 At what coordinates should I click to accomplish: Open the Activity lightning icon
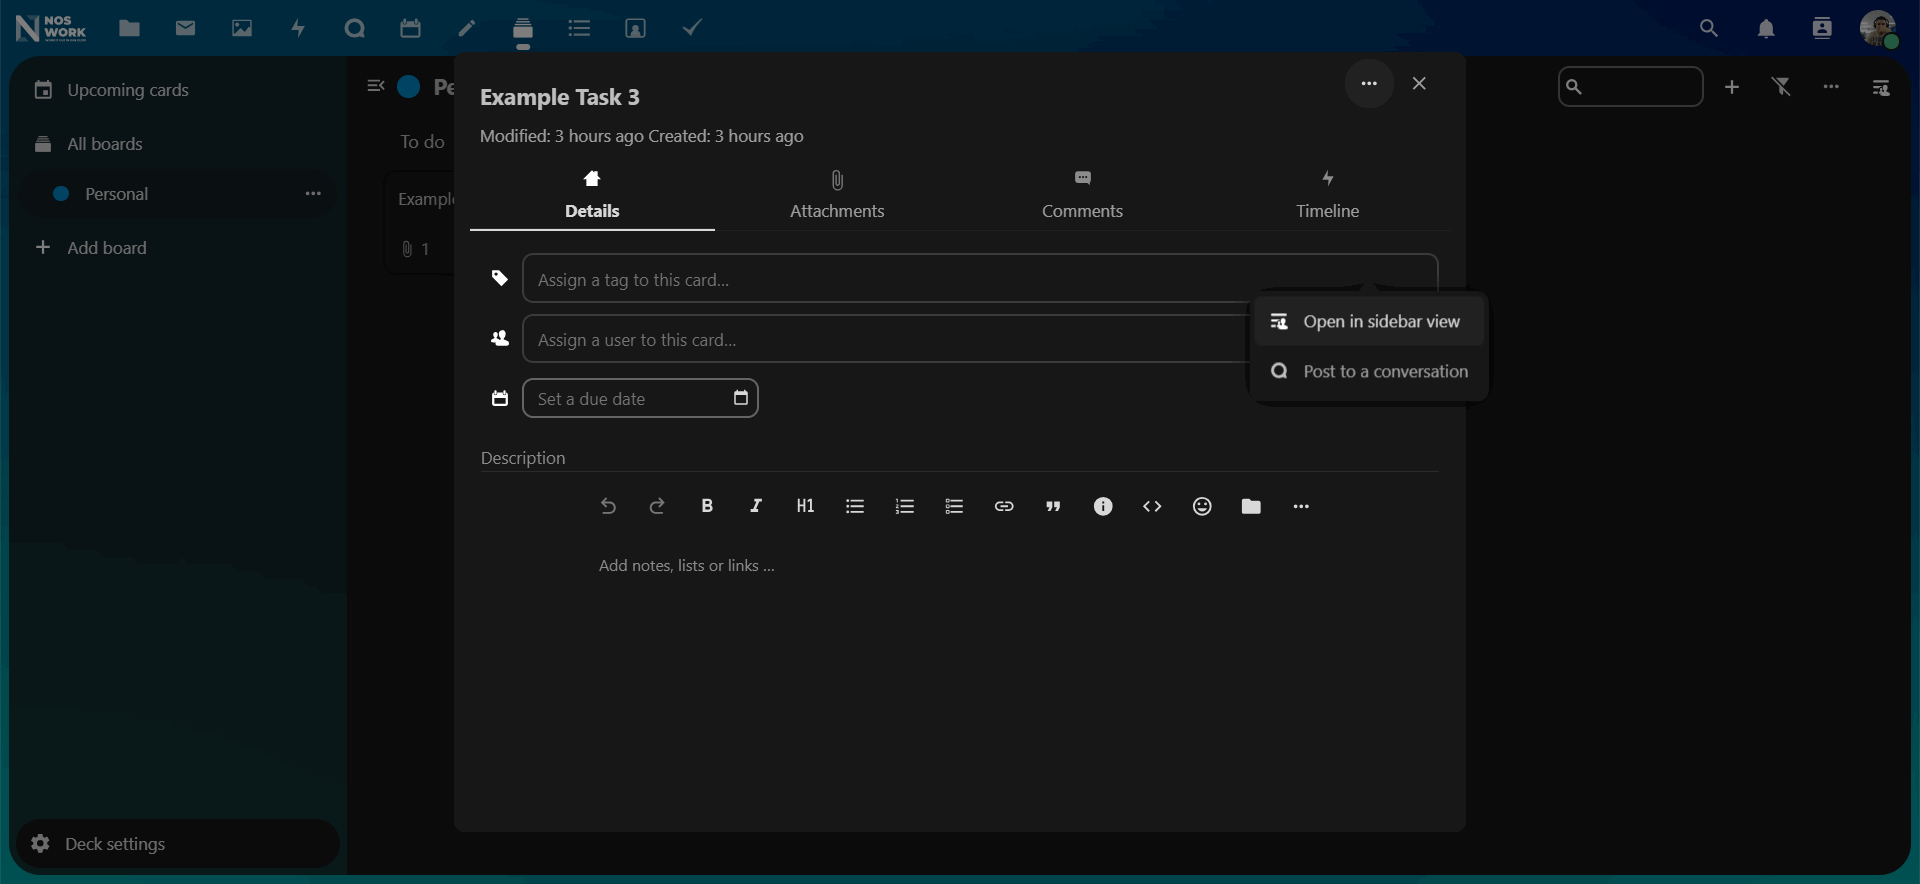click(298, 28)
